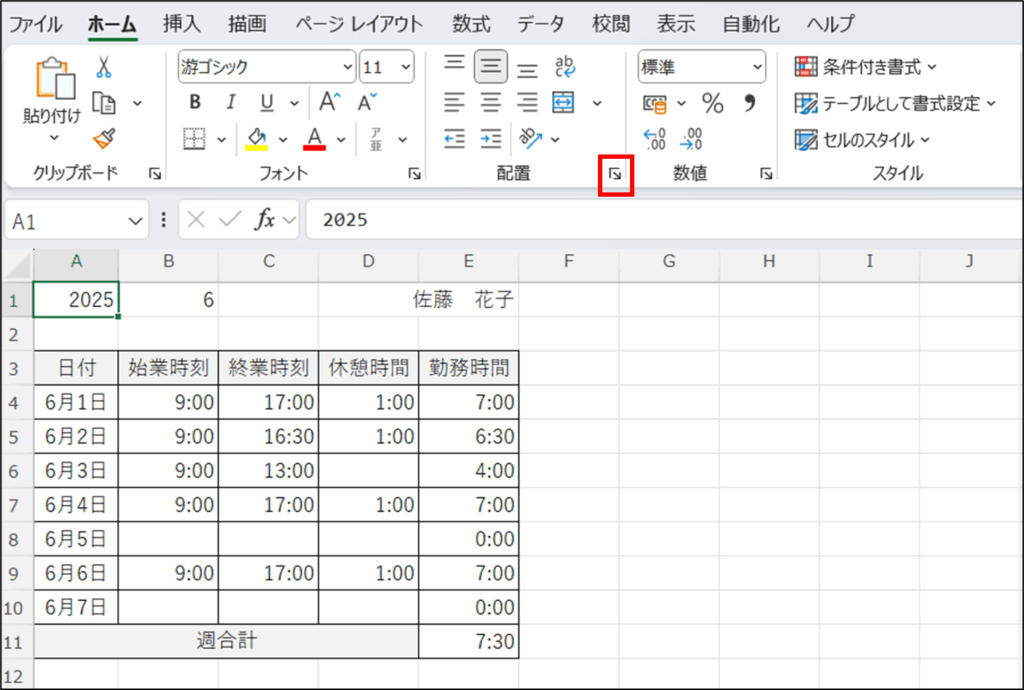Switch to the 挿入 tab
This screenshot has height=690, width=1024.
pos(182,24)
